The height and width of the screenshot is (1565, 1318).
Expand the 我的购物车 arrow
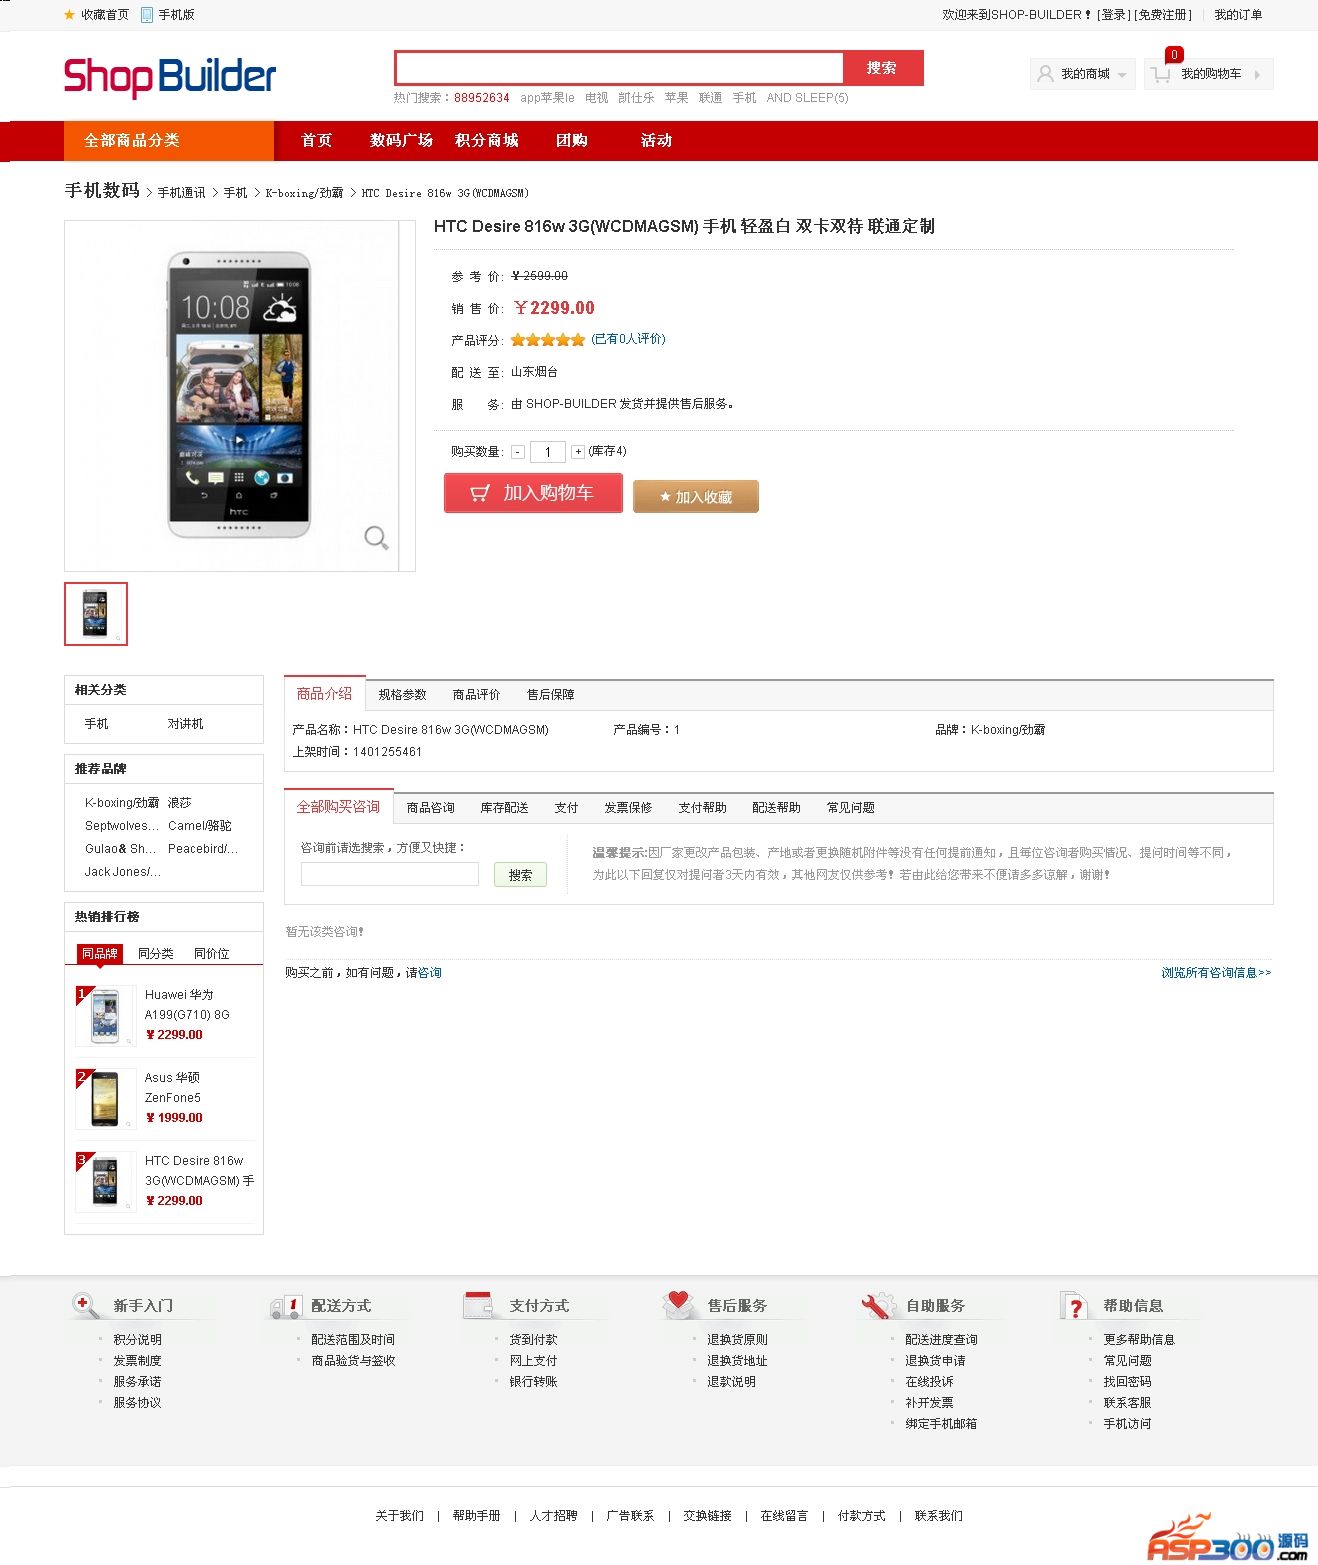click(1257, 74)
